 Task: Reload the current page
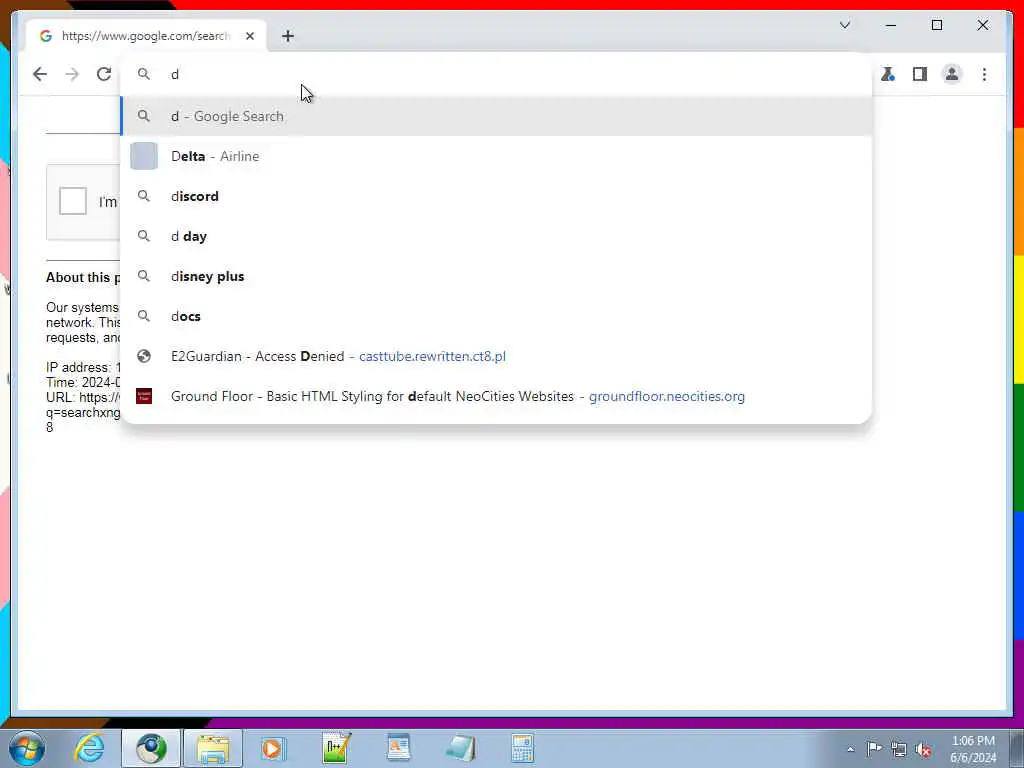(x=104, y=74)
